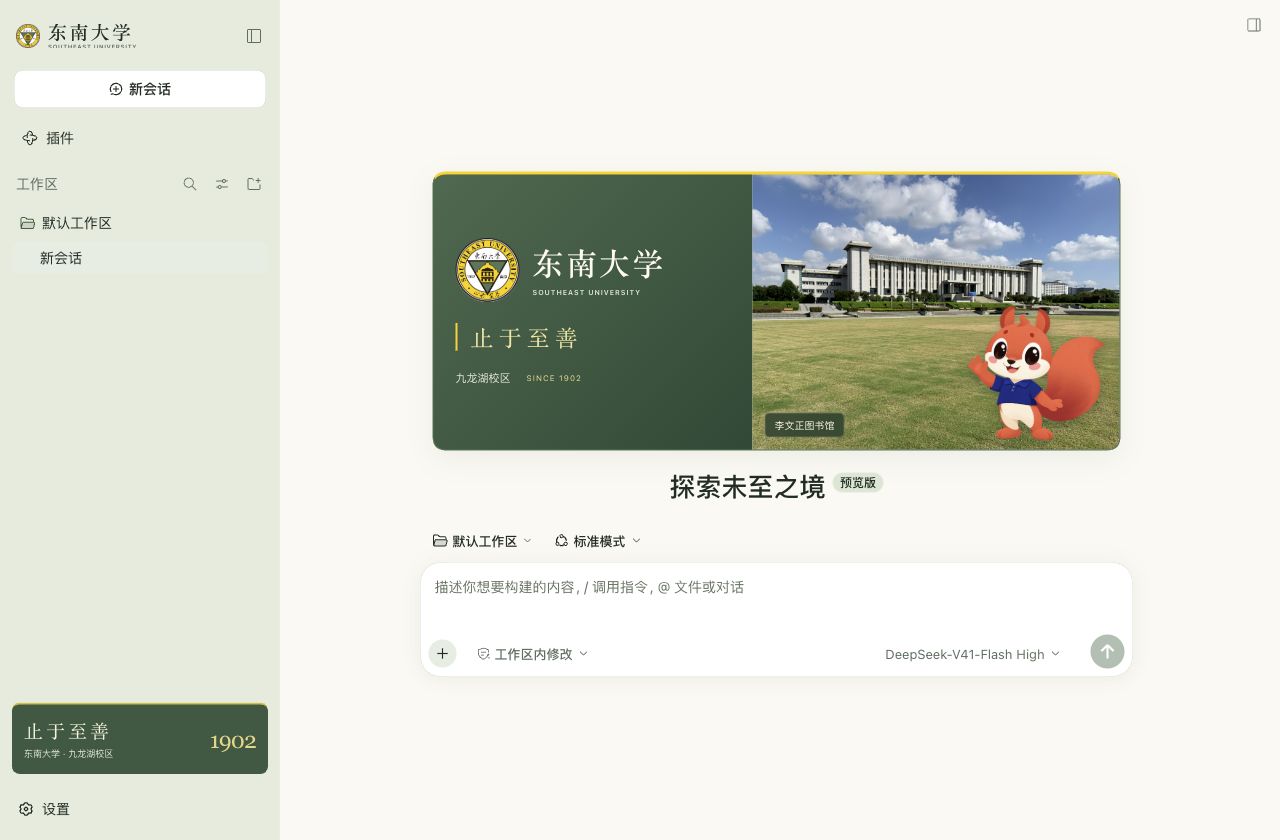Viewport: 1280px width, 840px height.
Task: Click the 预览版 badge
Action: (x=858, y=483)
